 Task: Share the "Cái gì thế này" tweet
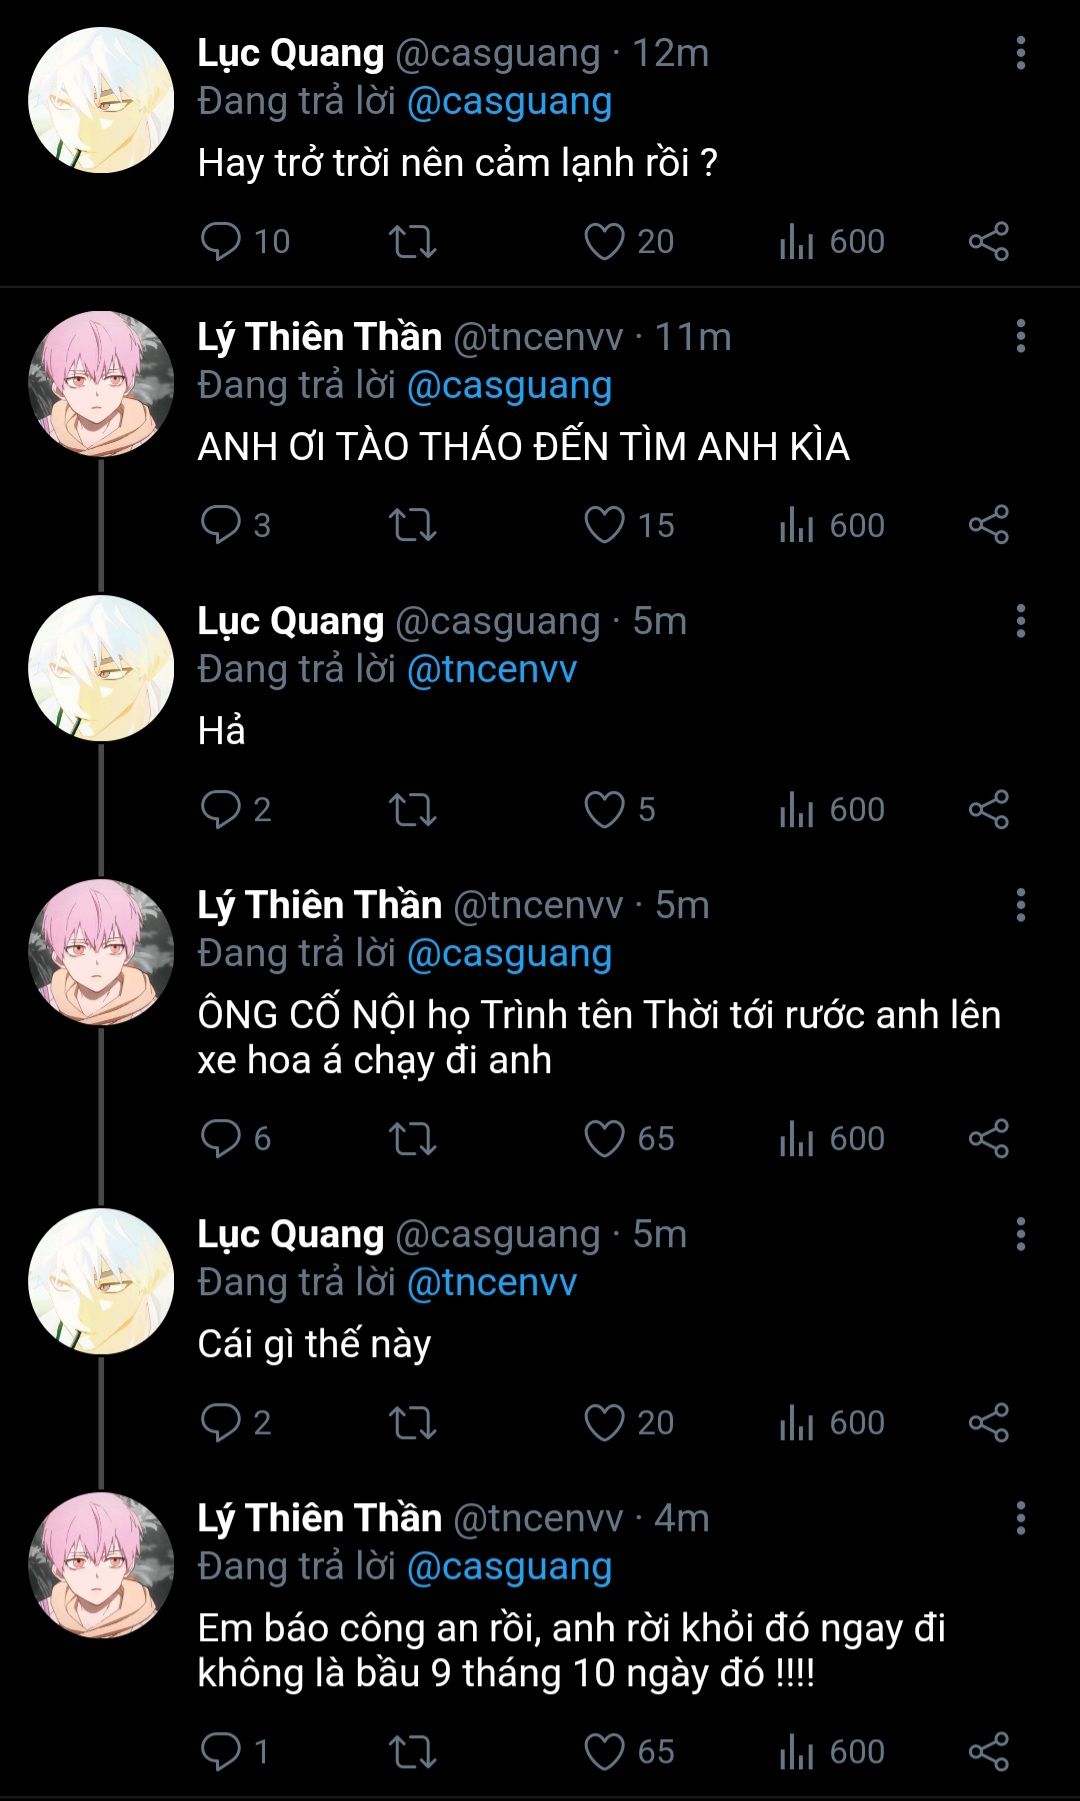[x=989, y=1422]
